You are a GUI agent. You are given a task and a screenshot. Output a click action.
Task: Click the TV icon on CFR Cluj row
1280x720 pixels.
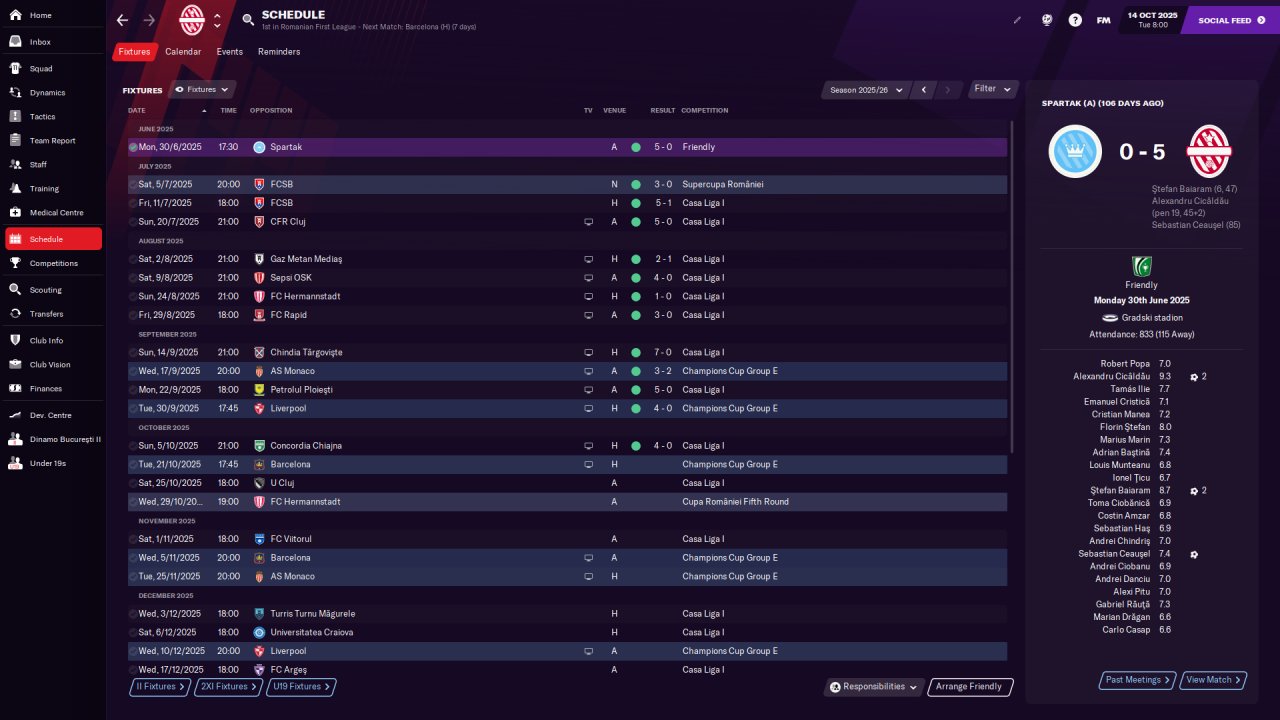coord(589,222)
